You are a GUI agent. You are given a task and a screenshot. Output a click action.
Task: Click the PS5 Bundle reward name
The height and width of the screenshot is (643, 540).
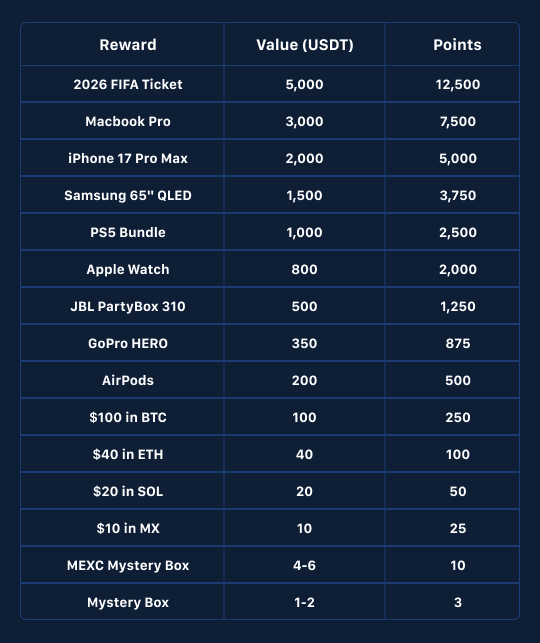click(128, 232)
